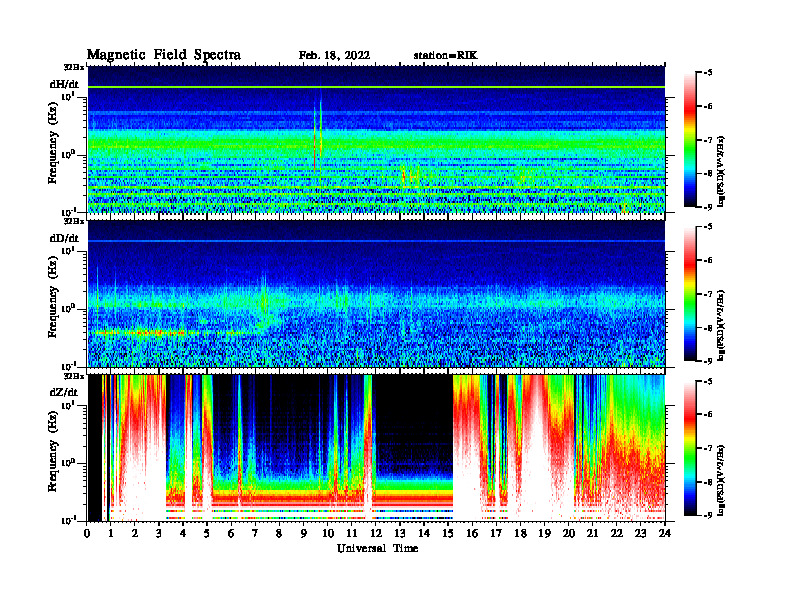Click hour 0 on the time axis
This screenshot has height=612, width=792.
87,533
